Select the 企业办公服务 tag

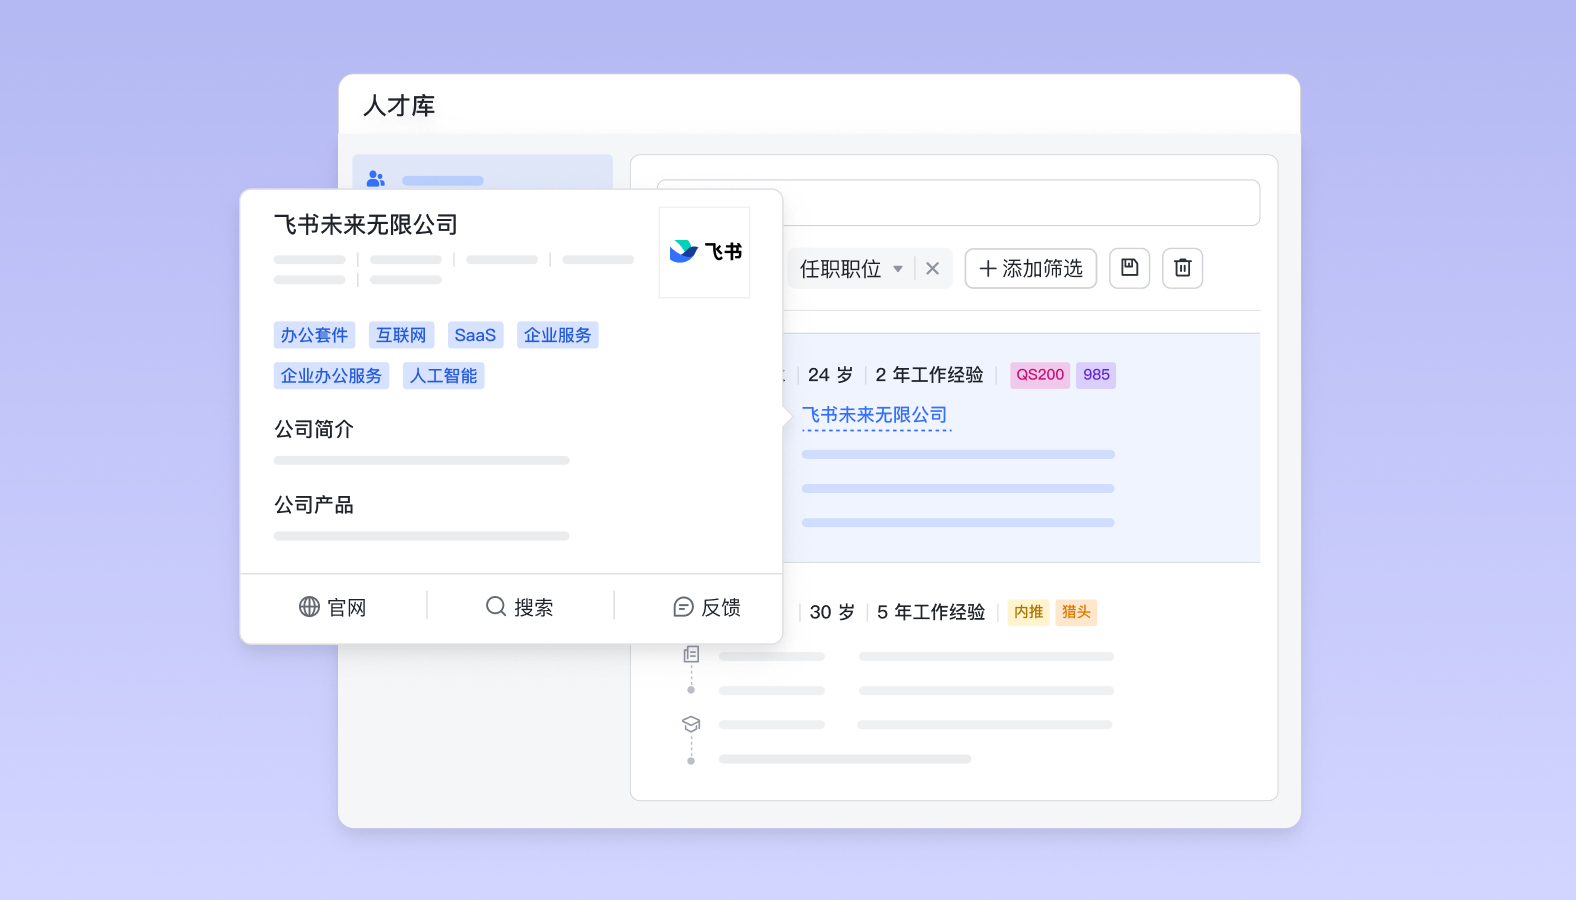click(x=331, y=376)
